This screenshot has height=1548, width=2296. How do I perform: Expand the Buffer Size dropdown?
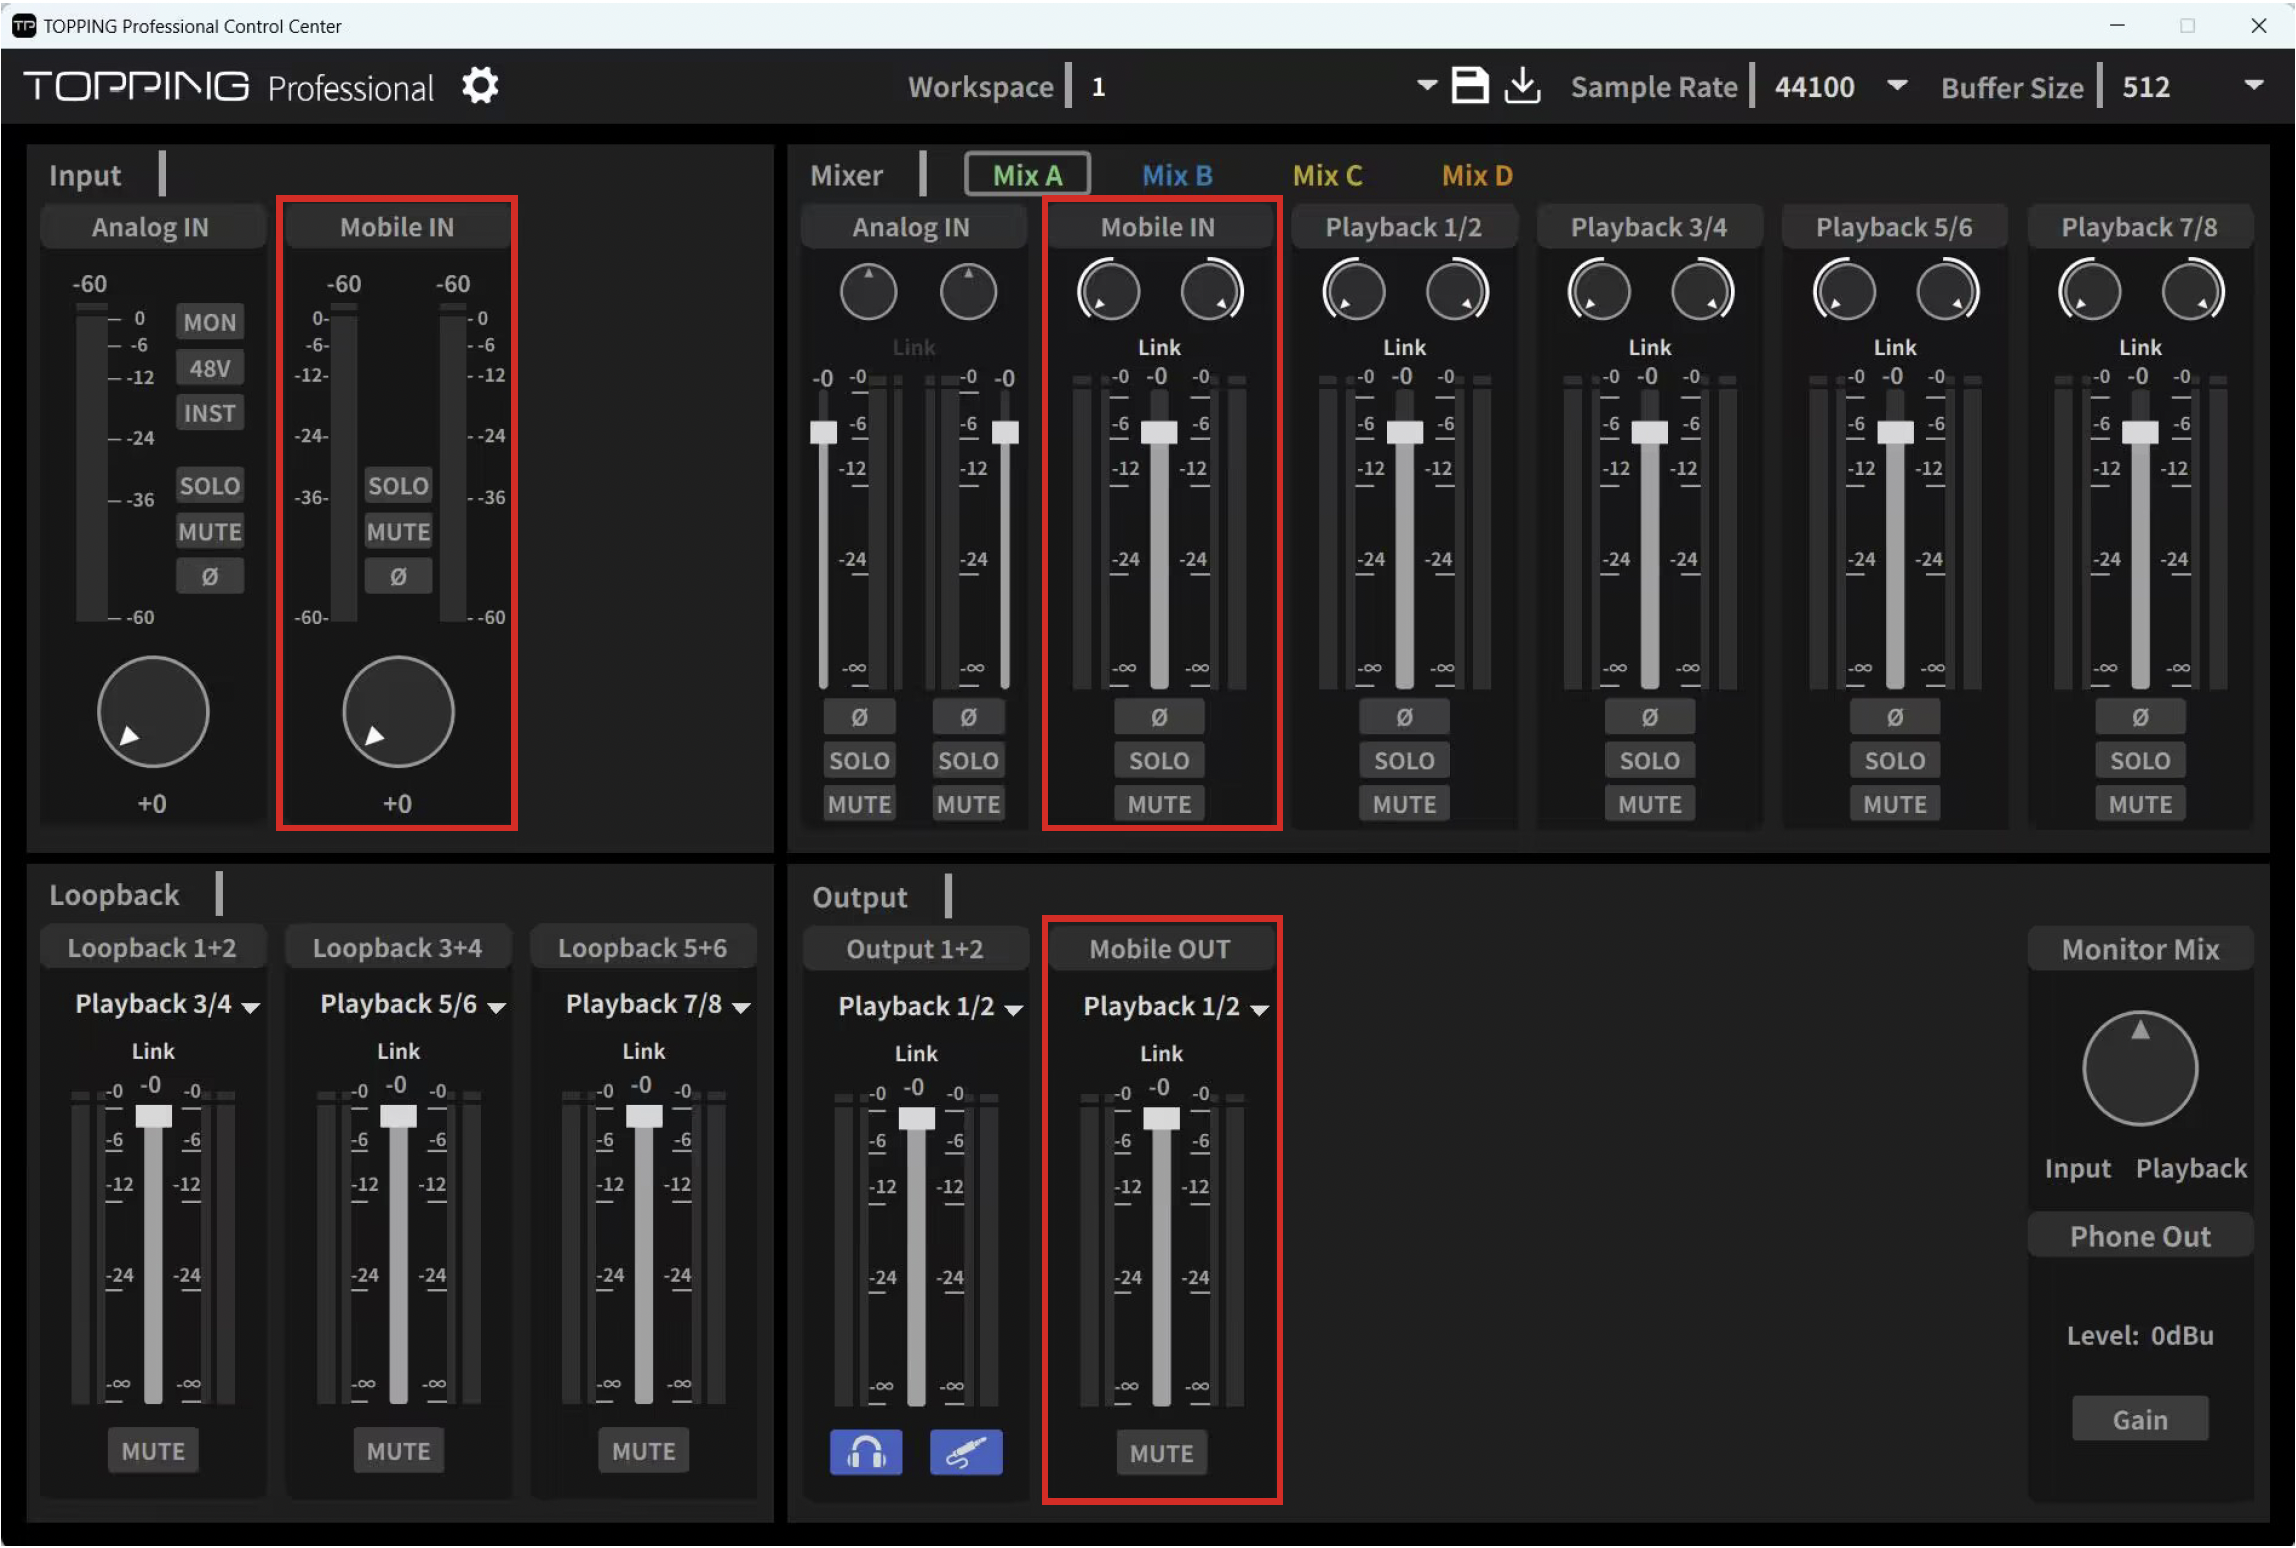point(2252,86)
